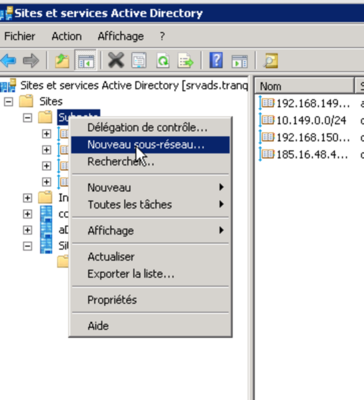The image size is (364, 400).
Task: Click the blue Help question mark icon
Action: point(216,60)
